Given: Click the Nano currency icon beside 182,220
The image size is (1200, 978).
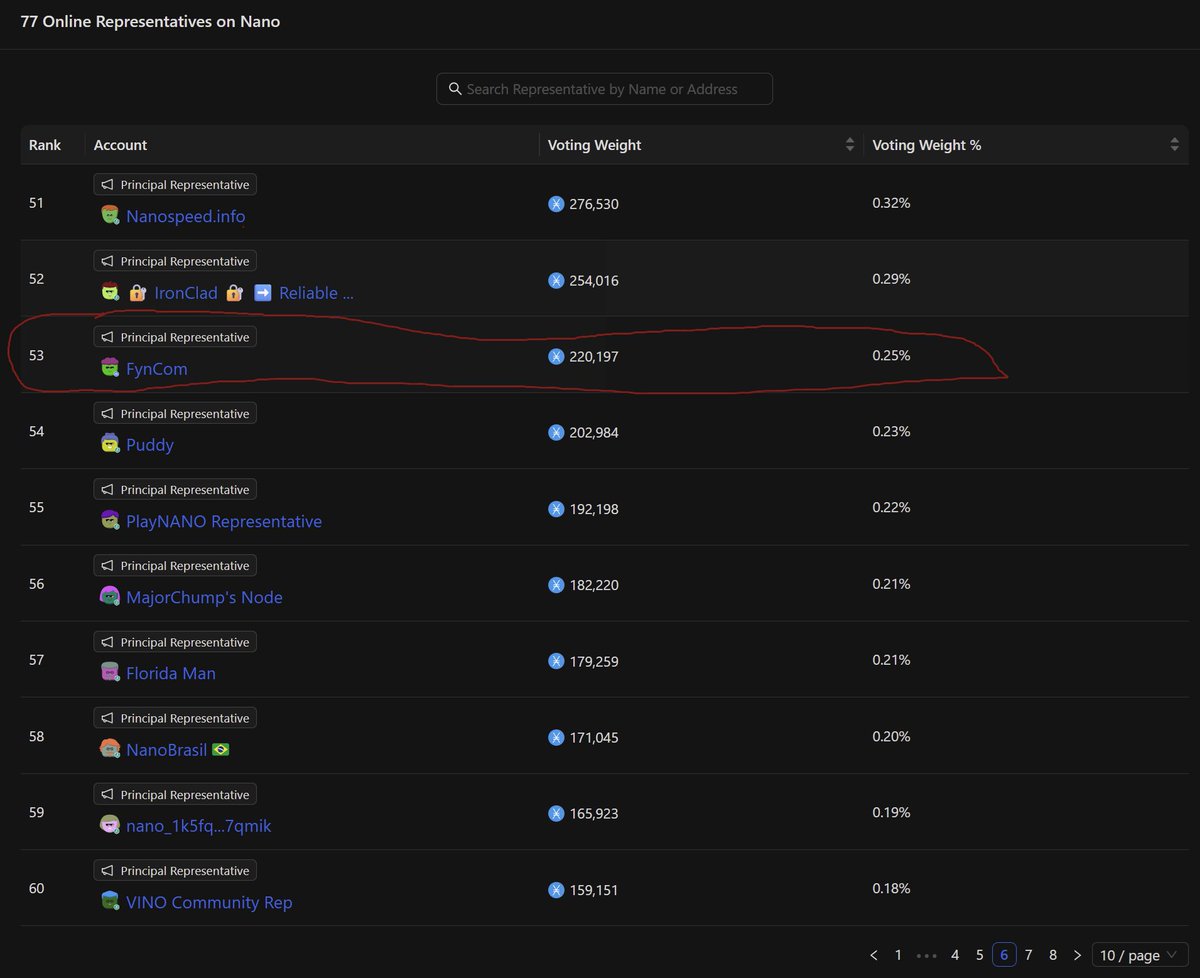Looking at the screenshot, I should (x=557, y=585).
